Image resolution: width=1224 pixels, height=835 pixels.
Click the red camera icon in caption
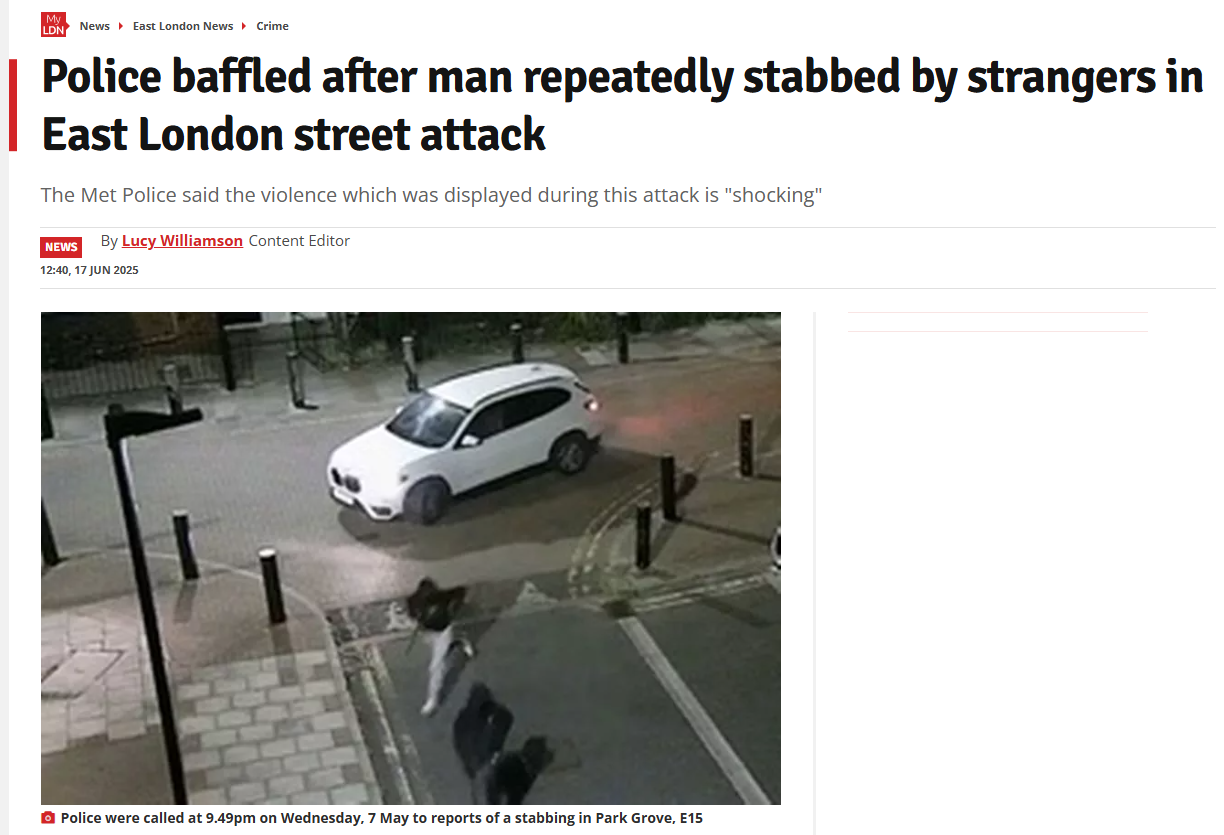48,818
